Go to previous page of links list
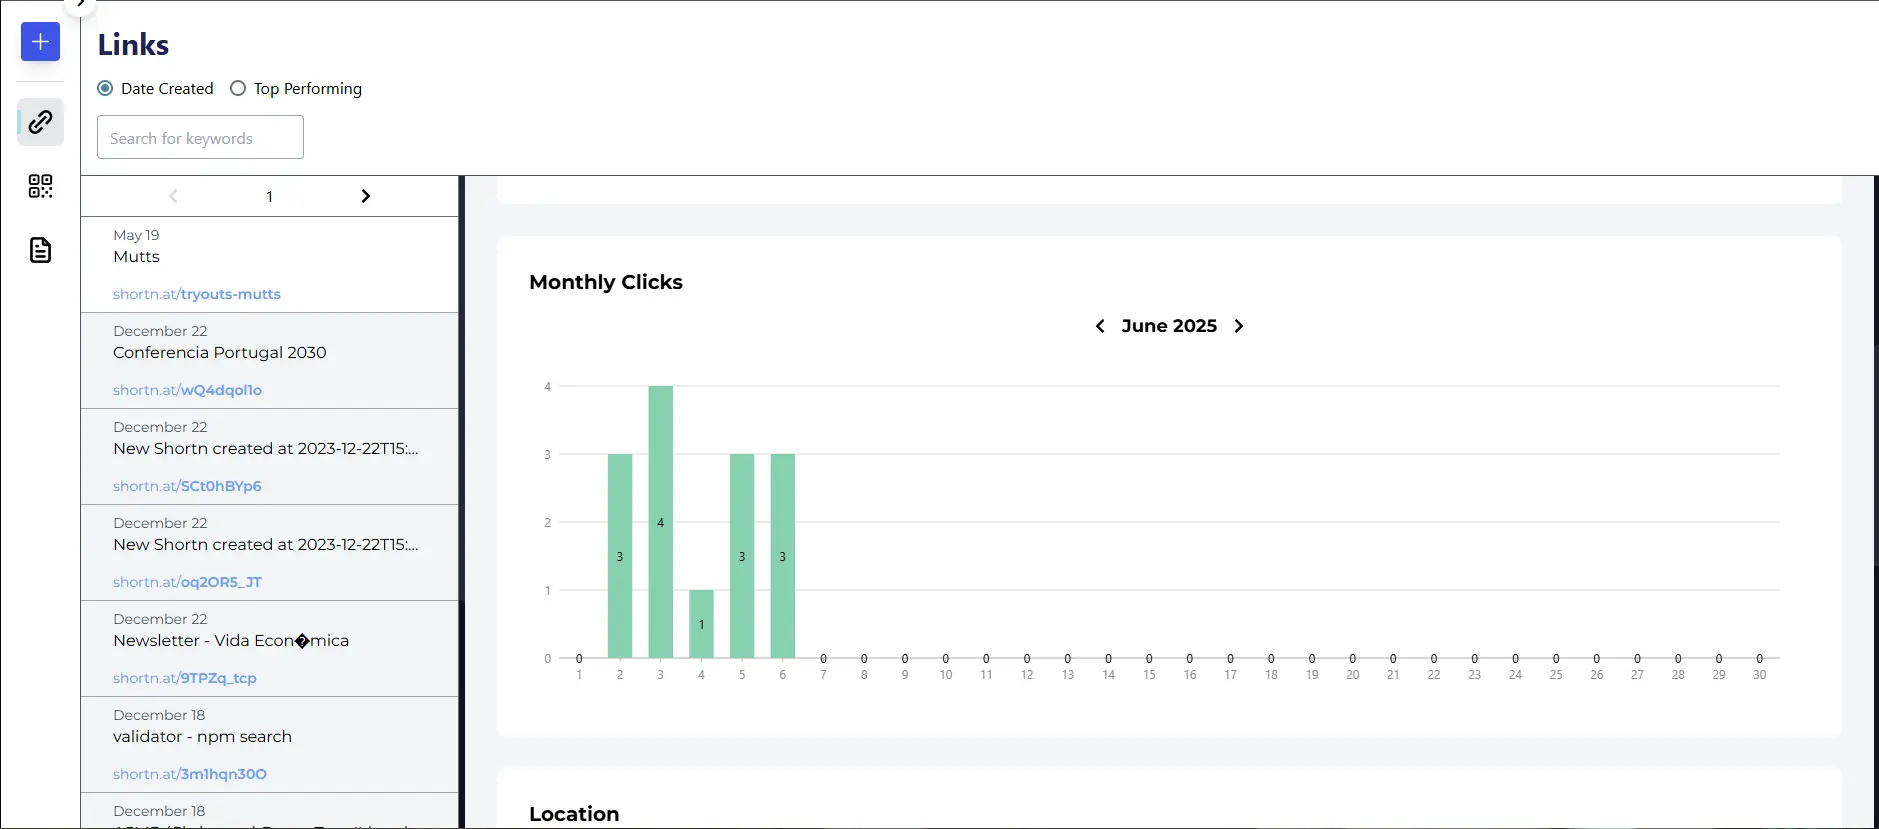 click(x=174, y=196)
